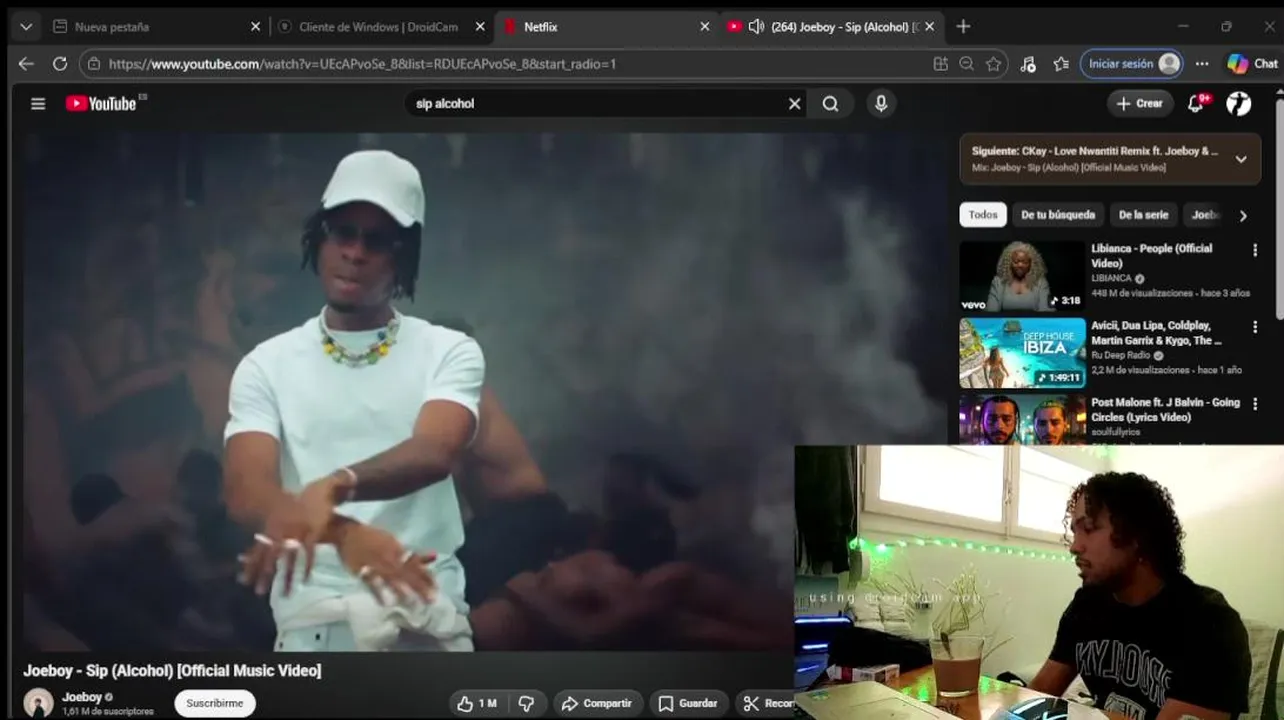
Task: Open options for Post Malone Going Circles video
Action: click(x=1255, y=404)
